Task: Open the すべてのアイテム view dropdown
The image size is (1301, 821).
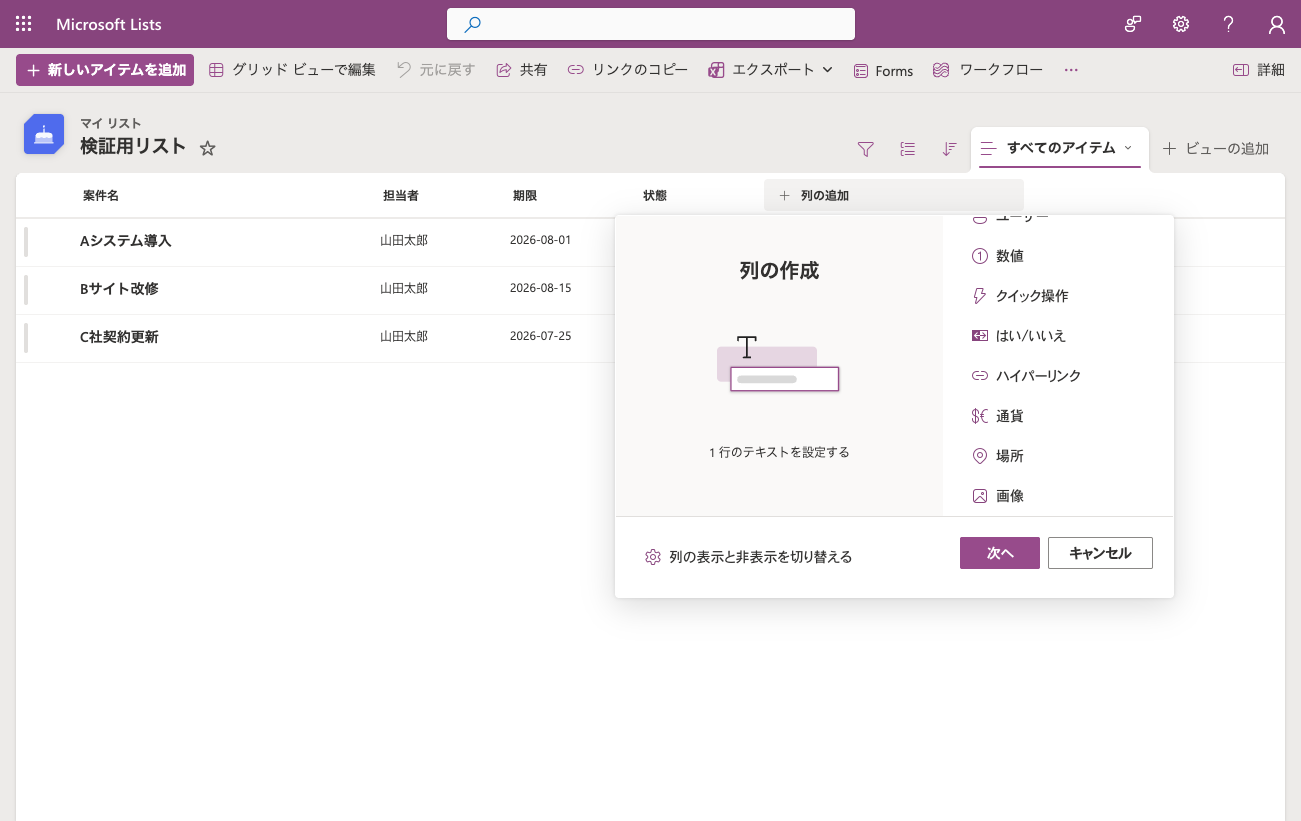Action: tap(1060, 148)
